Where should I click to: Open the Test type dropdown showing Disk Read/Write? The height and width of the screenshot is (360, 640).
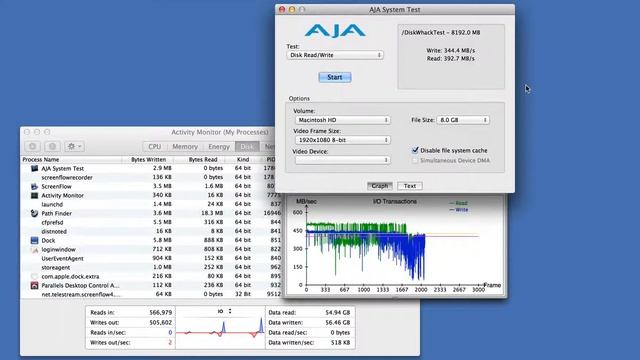point(335,55)
